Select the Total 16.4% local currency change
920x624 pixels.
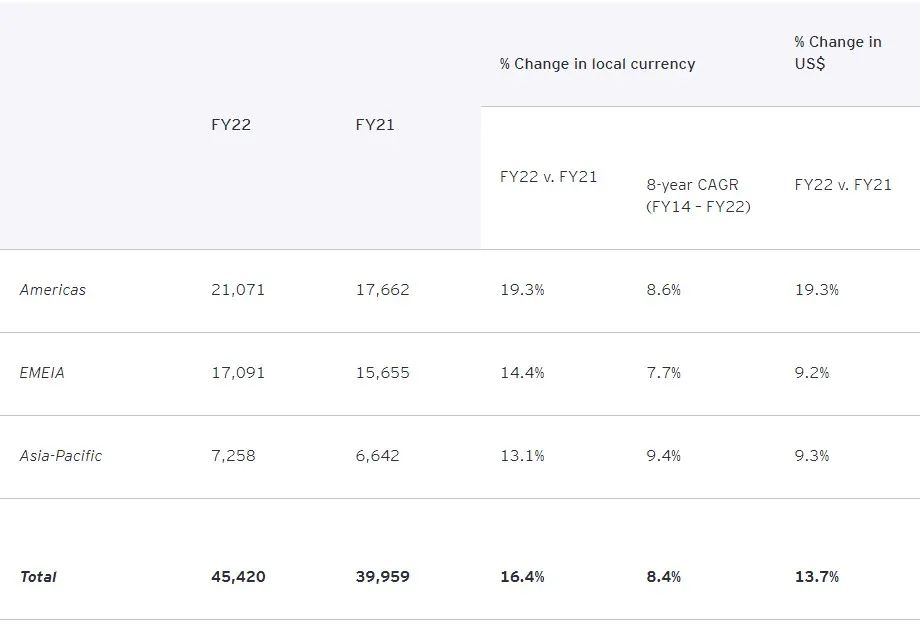pyautogui.click(x=522, y=577)
